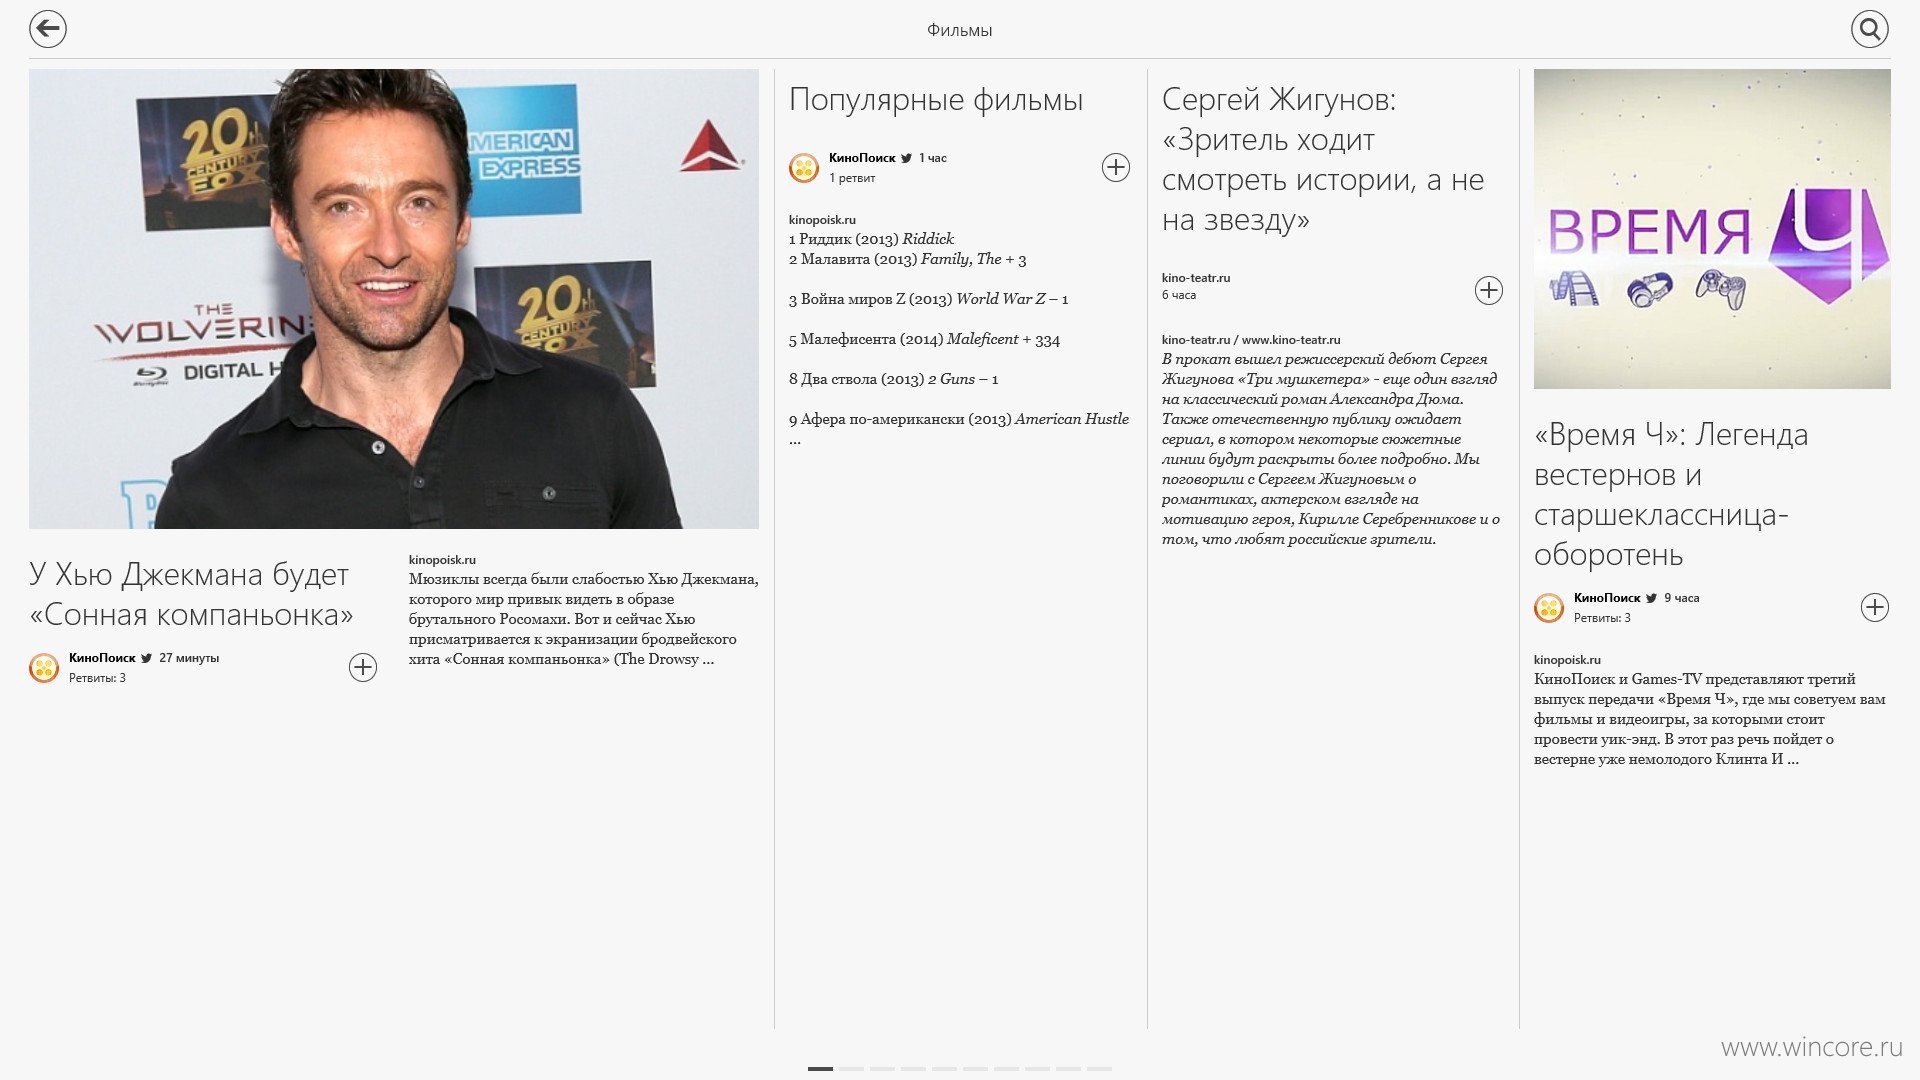Image resolution: width=1920 pixels, height=1080 pixels.
Task: Open the Время Ч banner image
Action: point(1712,229)
